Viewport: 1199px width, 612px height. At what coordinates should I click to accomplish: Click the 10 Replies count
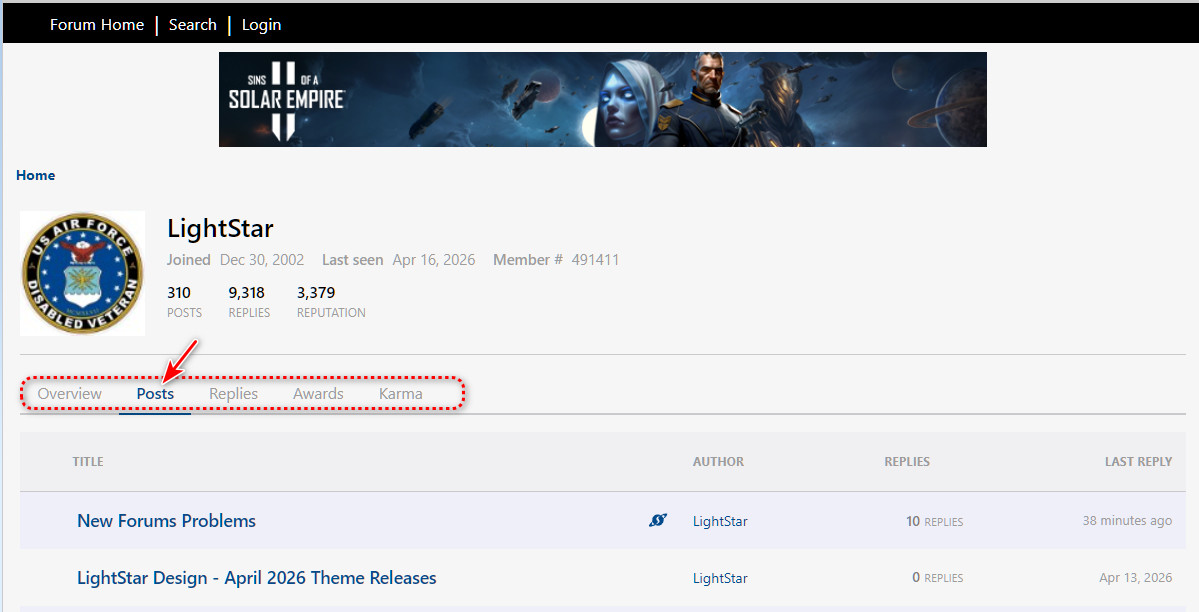934,521
